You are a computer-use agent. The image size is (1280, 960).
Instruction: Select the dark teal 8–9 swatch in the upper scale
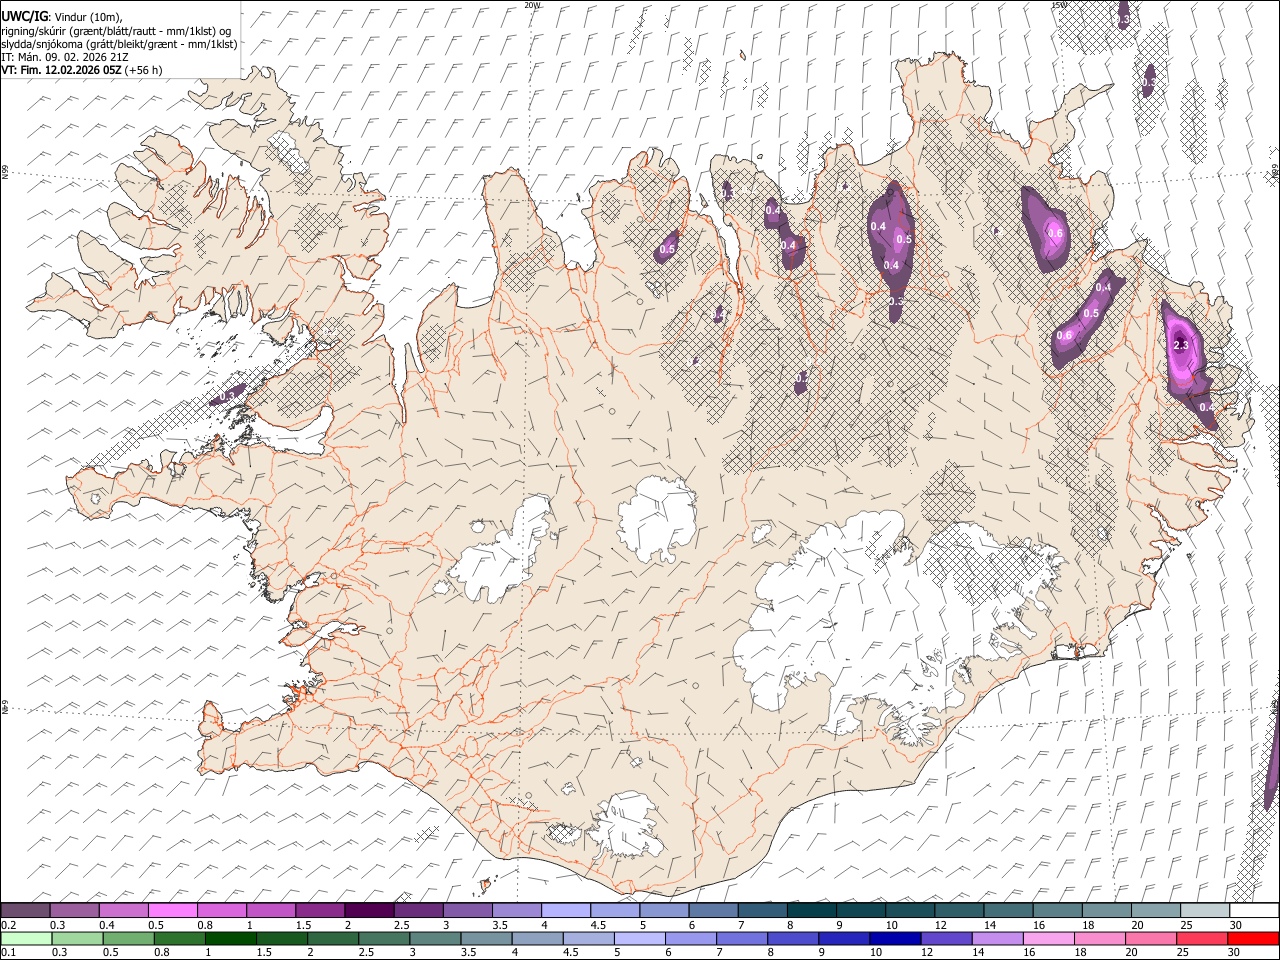811,911
